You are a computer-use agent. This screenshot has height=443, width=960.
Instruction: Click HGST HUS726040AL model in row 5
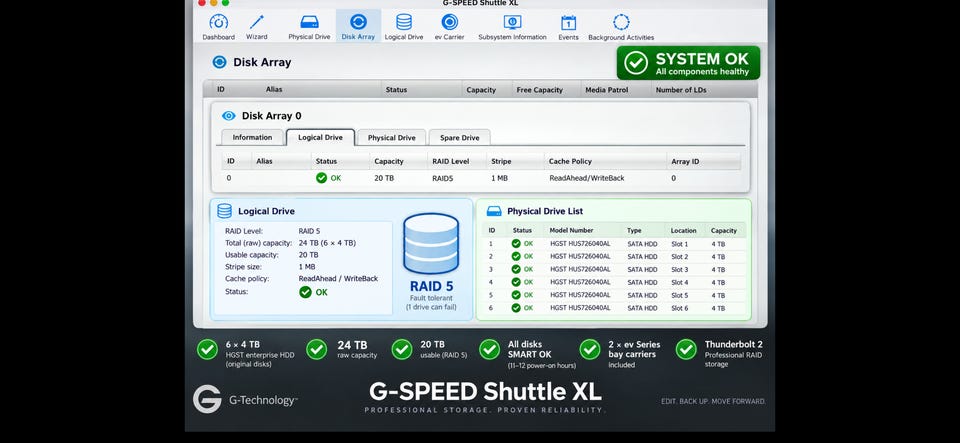point(580,296)
